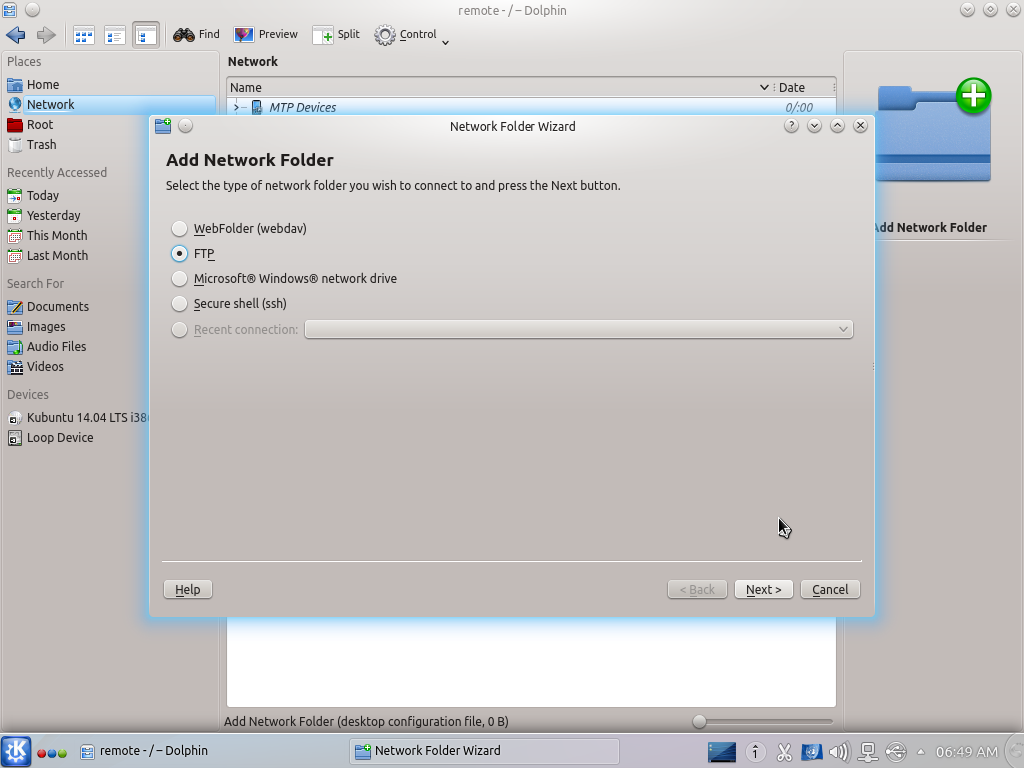The image size is (1024, 768).
Task: Split the Dolphin view
Action: tap(336, 35)
